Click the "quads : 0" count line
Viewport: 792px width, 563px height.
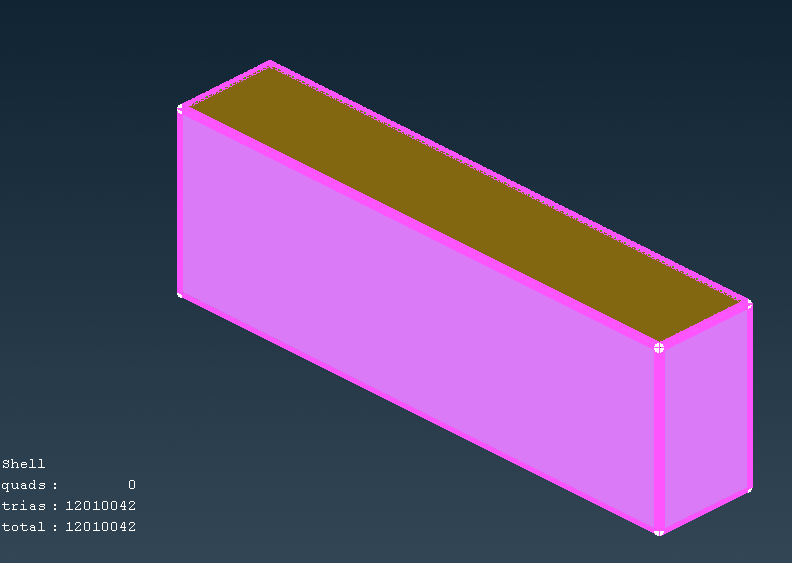pos(69,485)
